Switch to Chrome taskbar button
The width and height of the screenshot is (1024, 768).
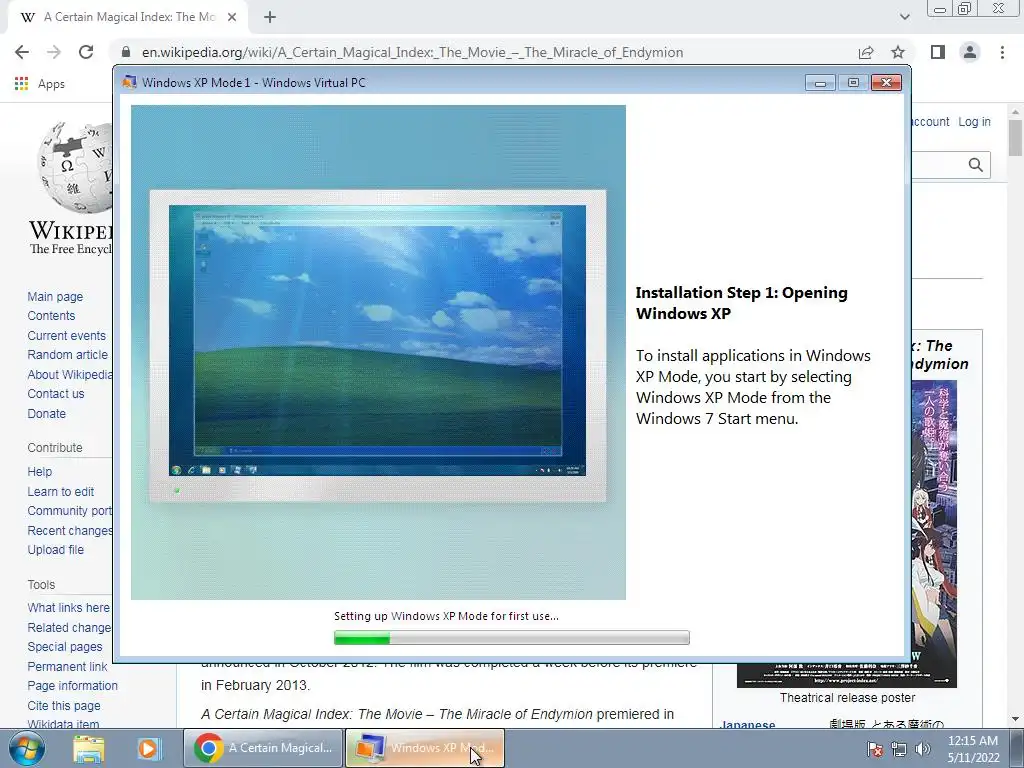(263, 748)
